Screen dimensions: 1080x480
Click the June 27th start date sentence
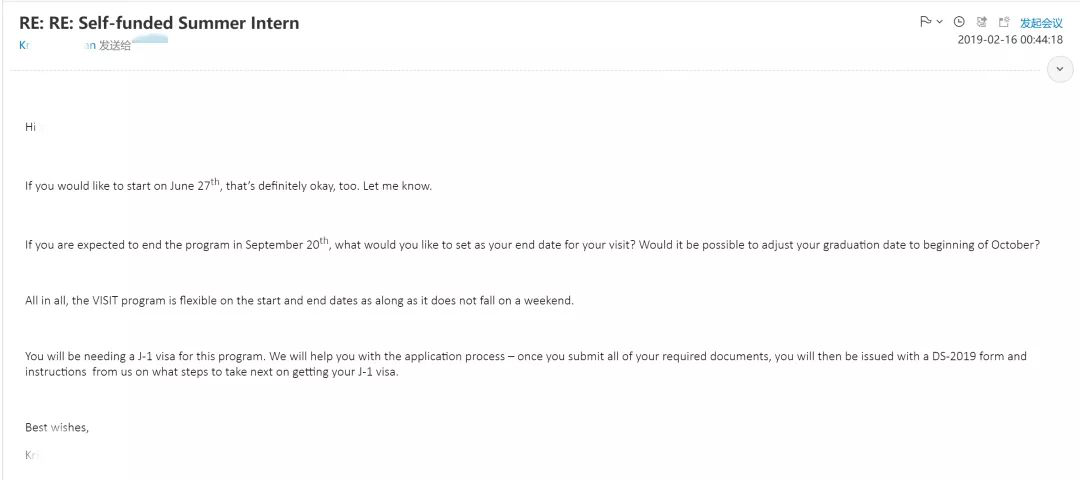pos(229,185)
